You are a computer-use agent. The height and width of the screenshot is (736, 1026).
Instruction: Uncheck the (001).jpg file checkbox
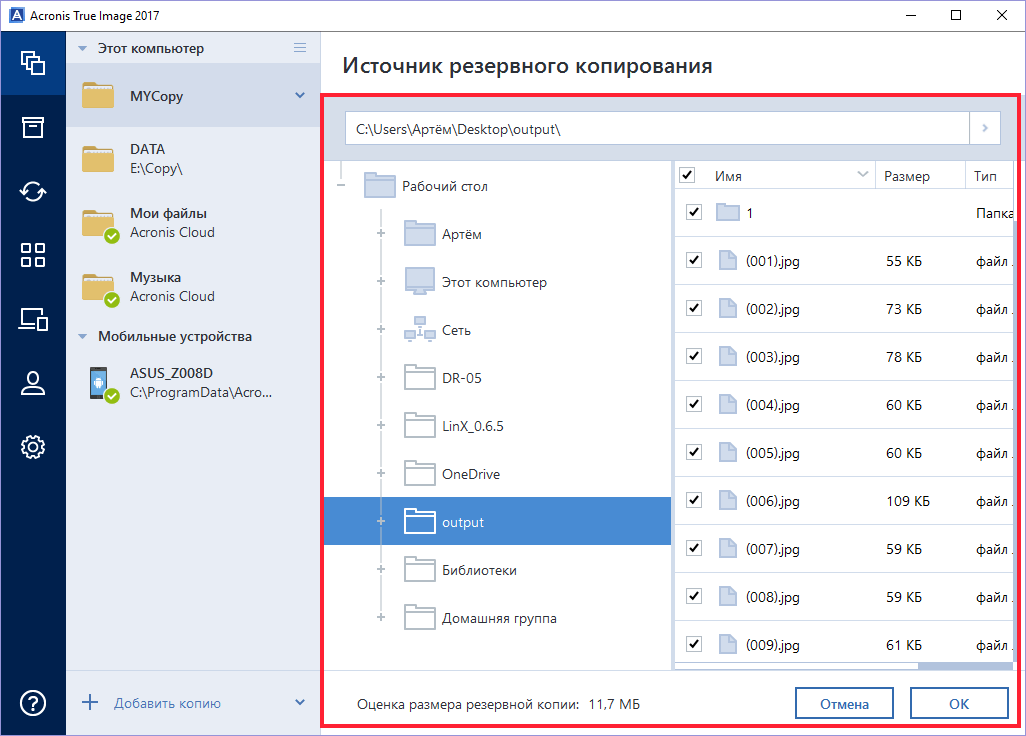(694, 261)
